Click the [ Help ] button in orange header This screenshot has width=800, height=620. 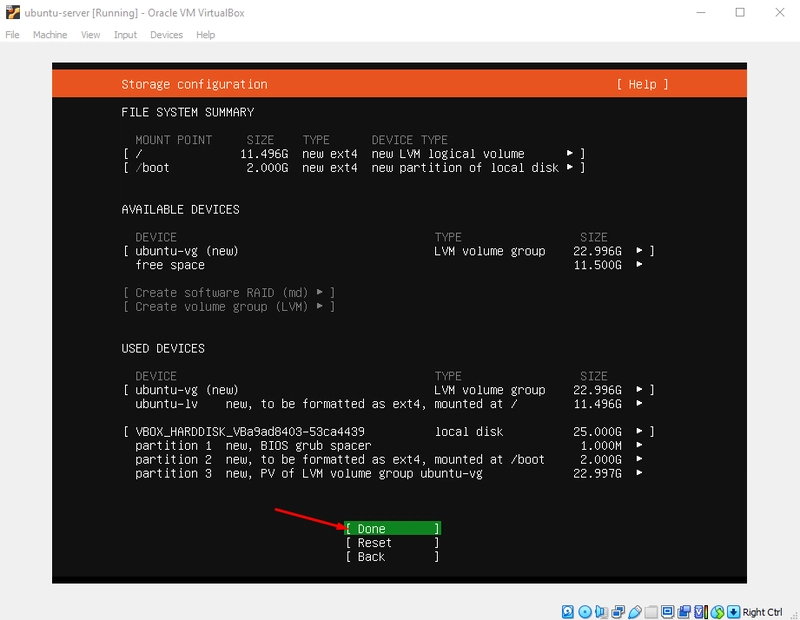[x=642, y=84]
